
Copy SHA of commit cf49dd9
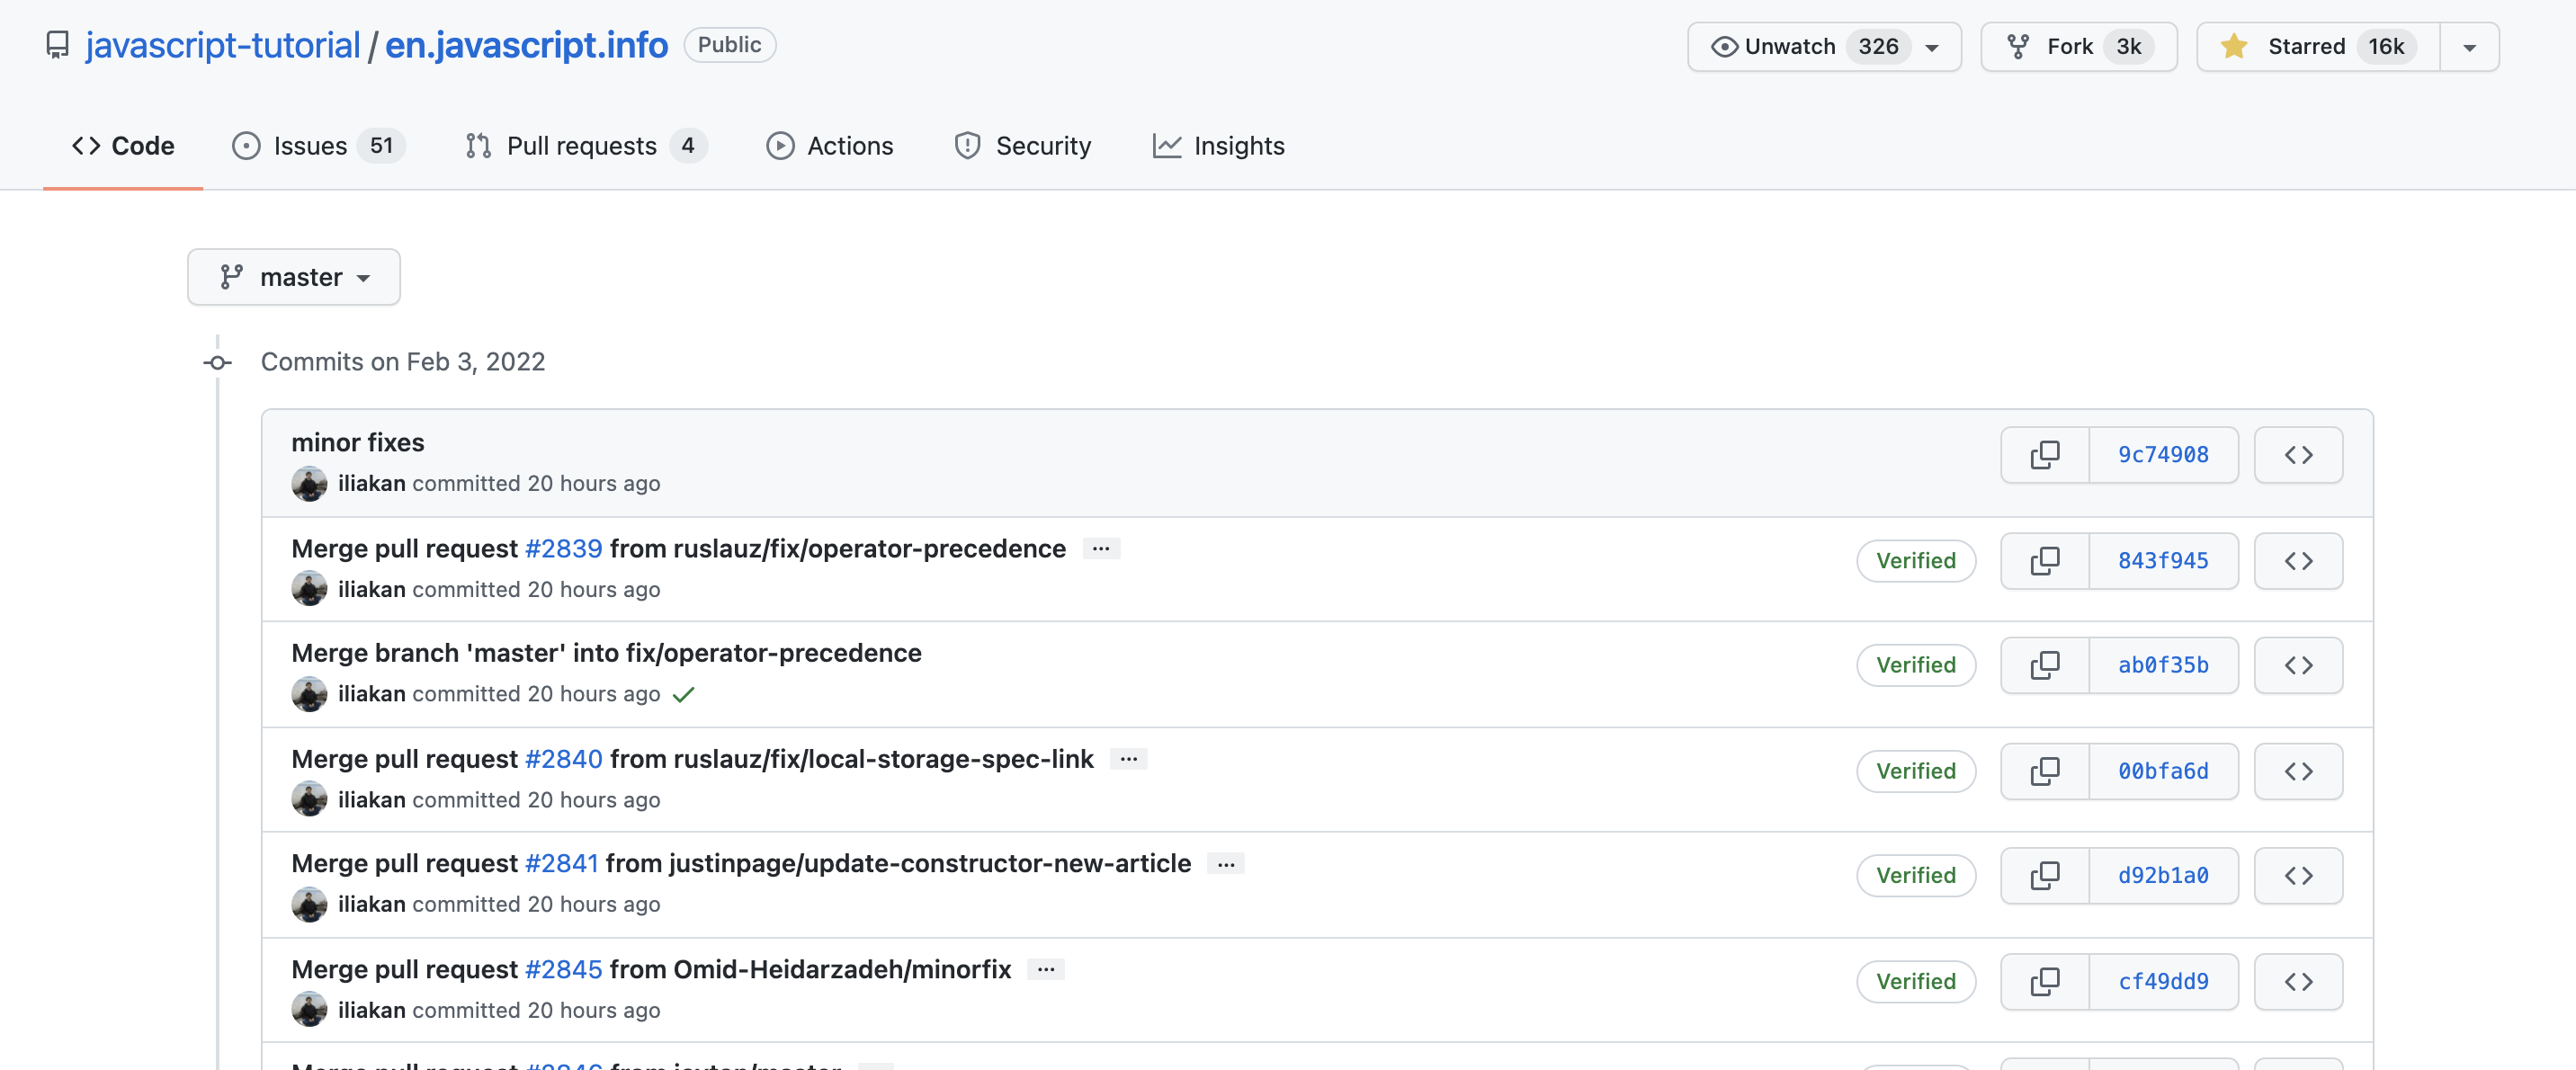2044,982
